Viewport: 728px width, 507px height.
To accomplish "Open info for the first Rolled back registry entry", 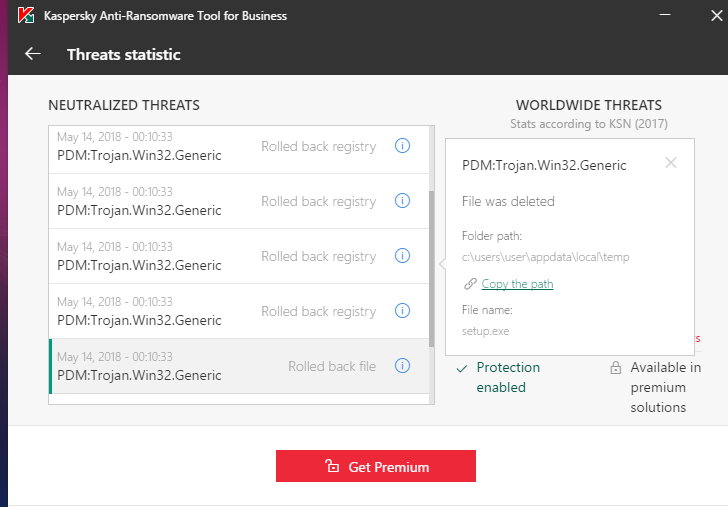I will (402, 146).
